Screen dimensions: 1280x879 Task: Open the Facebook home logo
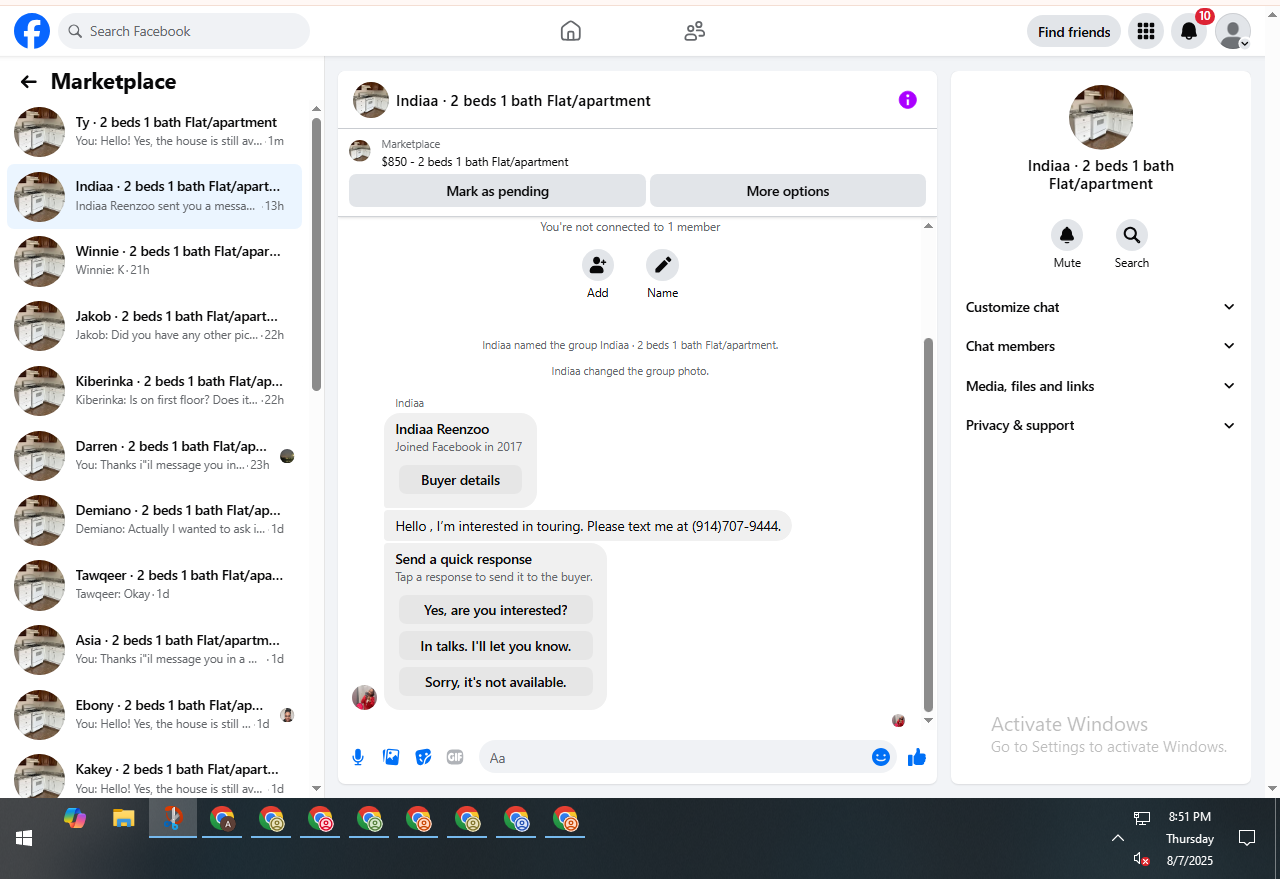click(32, 31)
